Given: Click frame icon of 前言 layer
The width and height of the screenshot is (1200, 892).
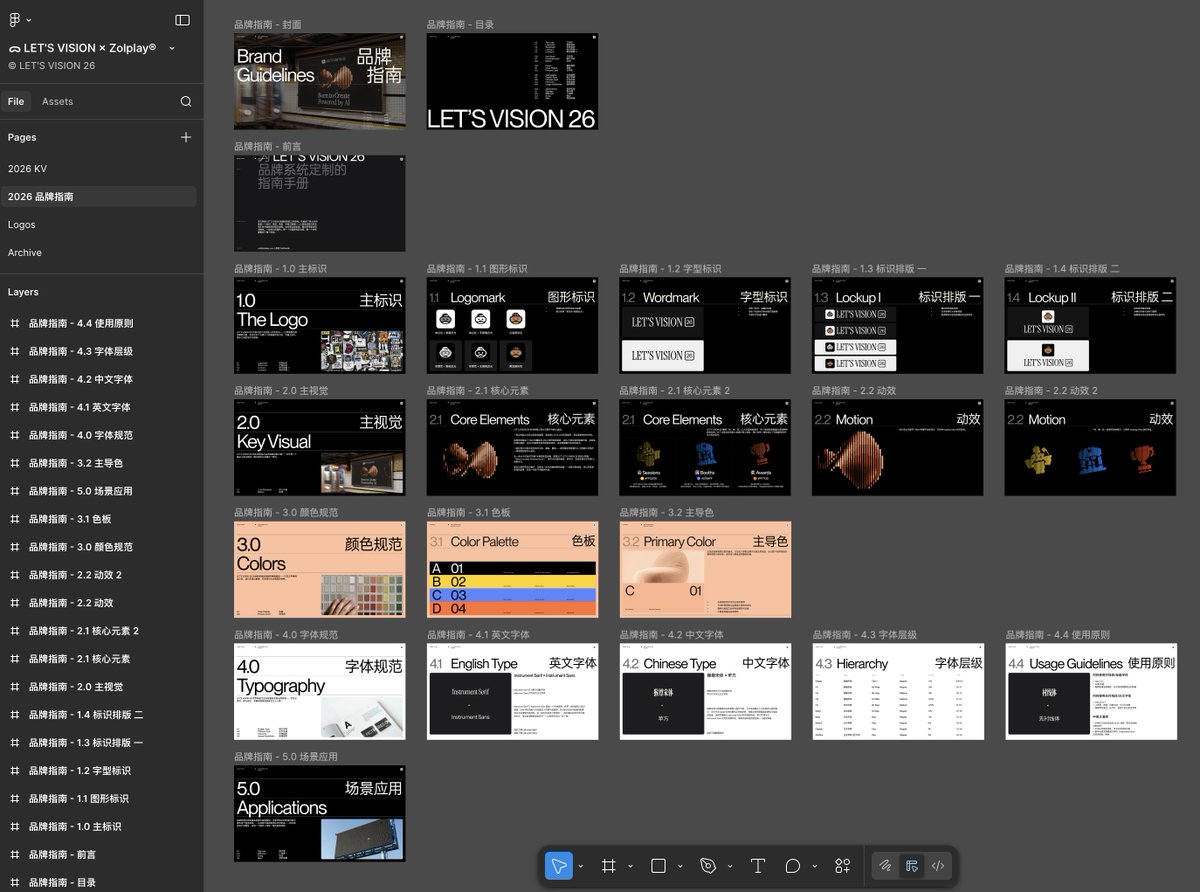Looking at the screenshot, I should click(x=15, y=855).
